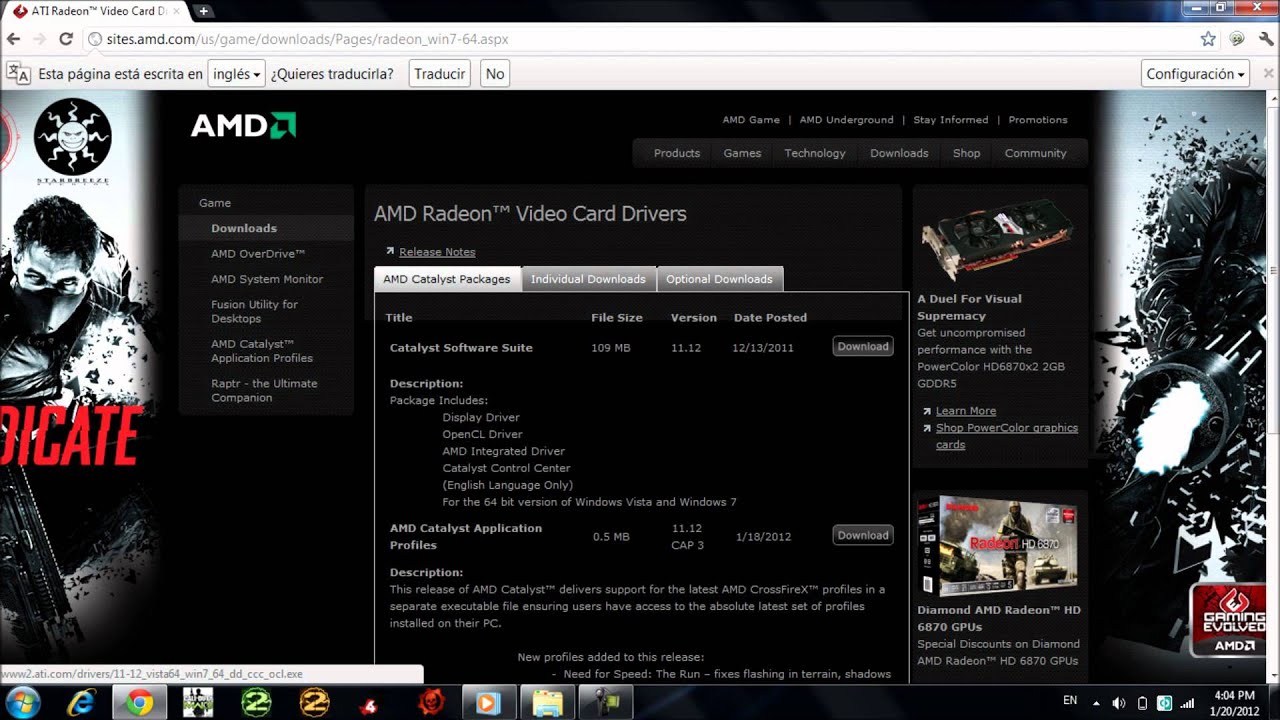Image resolution: width=1280 pixels, height=720 pixels.
Task: Click the AMD Underground link
Action: coord(846,120)
